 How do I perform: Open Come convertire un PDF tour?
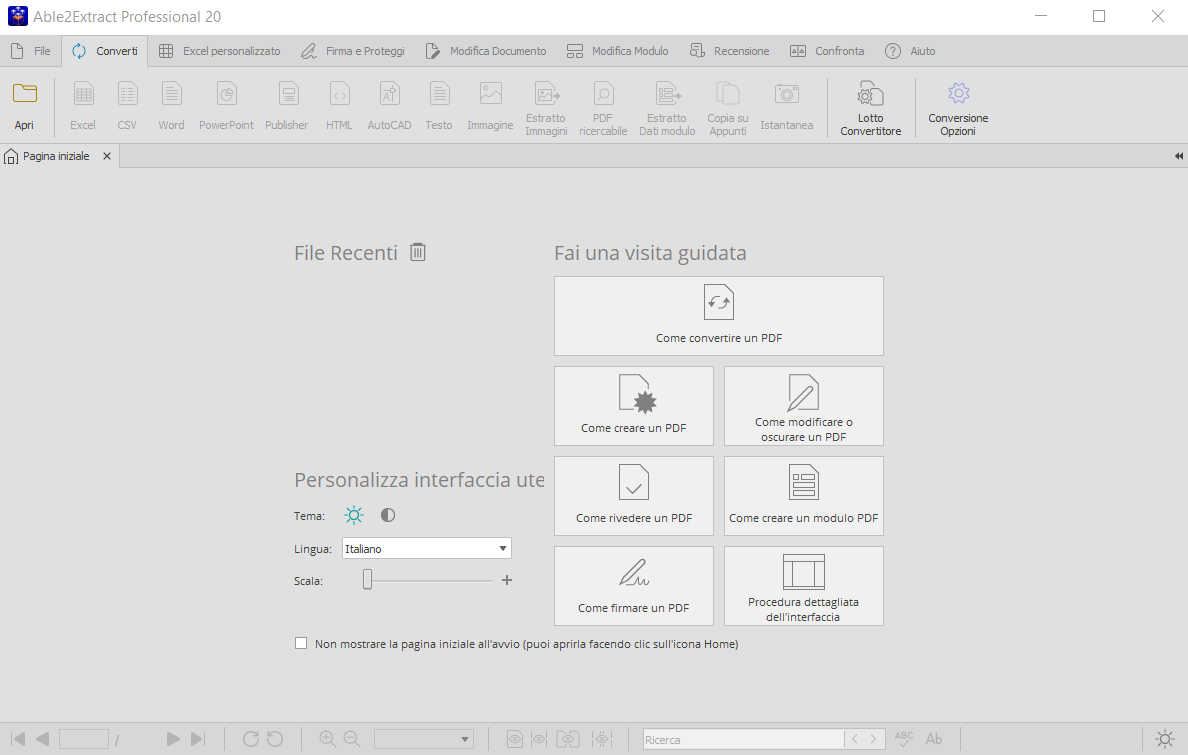pos(719,316)
